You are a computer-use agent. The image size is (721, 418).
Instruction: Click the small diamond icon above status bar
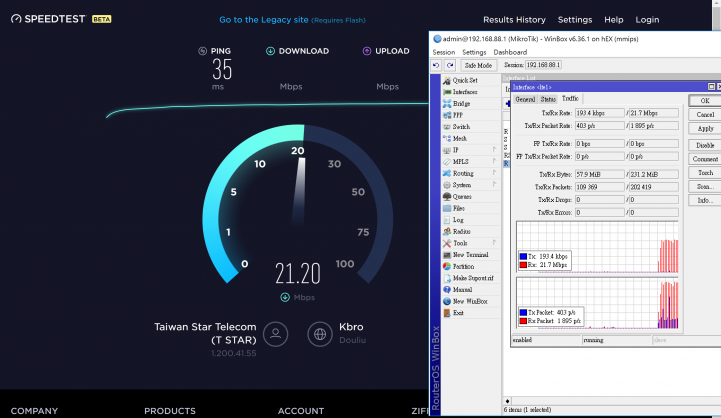pyautogui.click(x=507, y=401)
